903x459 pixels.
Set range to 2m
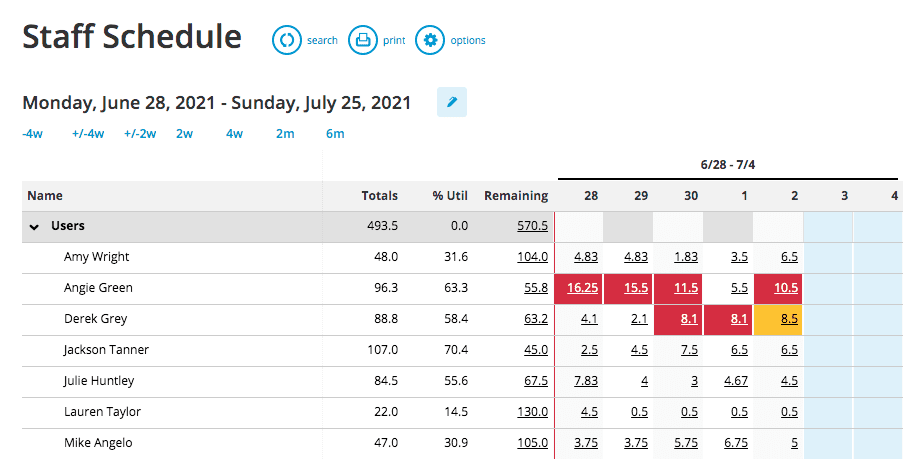[x=285, y=134]
